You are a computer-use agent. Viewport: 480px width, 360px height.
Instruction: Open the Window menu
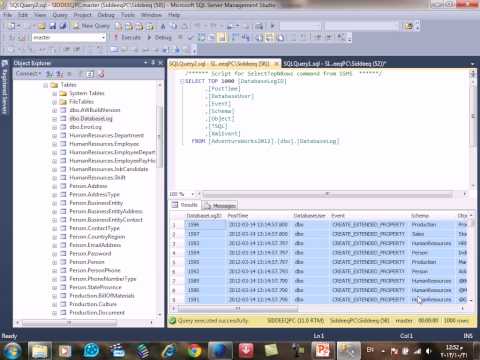tap(151, 15)
